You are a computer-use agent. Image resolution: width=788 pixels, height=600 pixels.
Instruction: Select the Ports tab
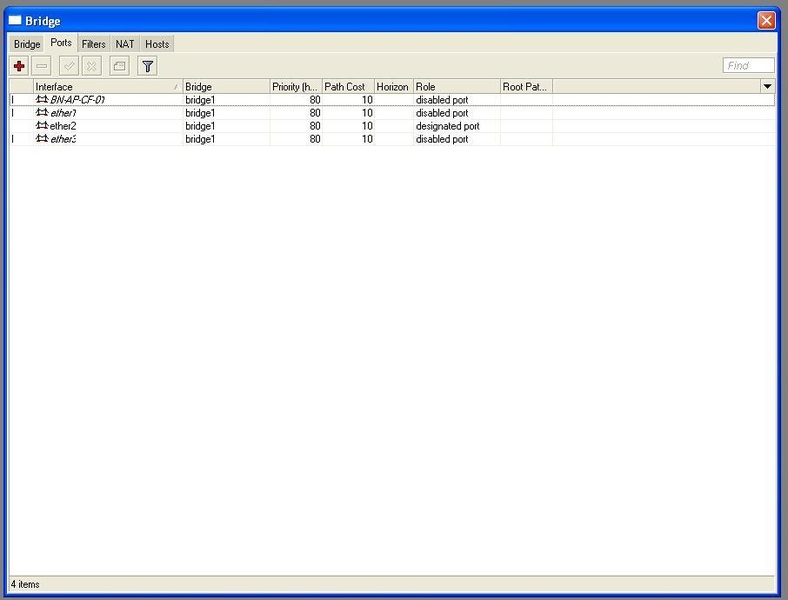pyautogui.click(x=61, y=43)
